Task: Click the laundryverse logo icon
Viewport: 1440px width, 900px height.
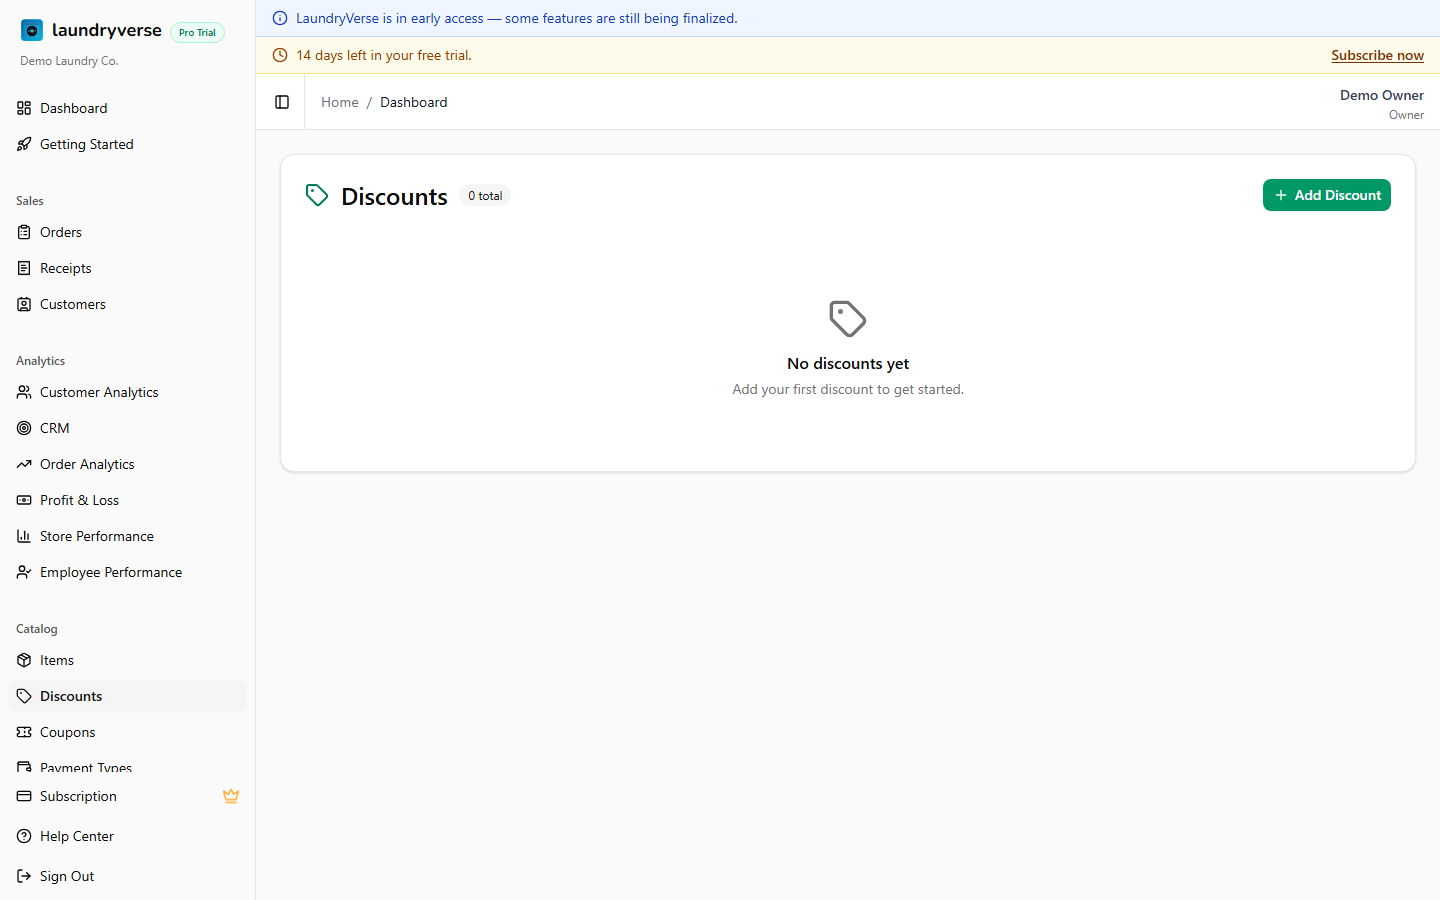Action: [32, 31]
